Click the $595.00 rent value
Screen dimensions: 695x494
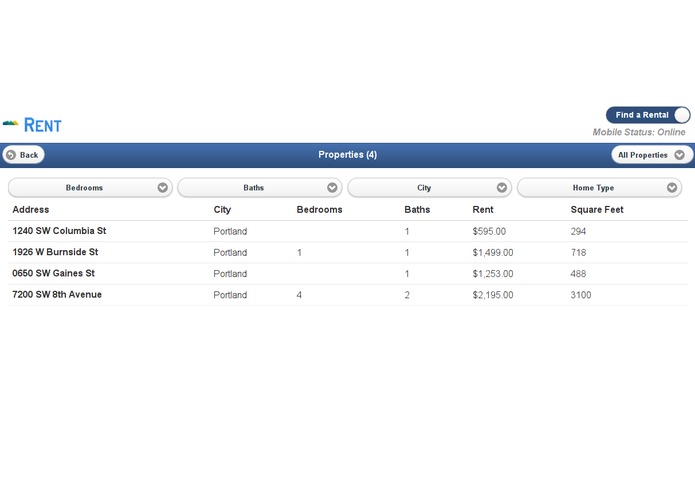pyautogui.click(x=489, y=231)
